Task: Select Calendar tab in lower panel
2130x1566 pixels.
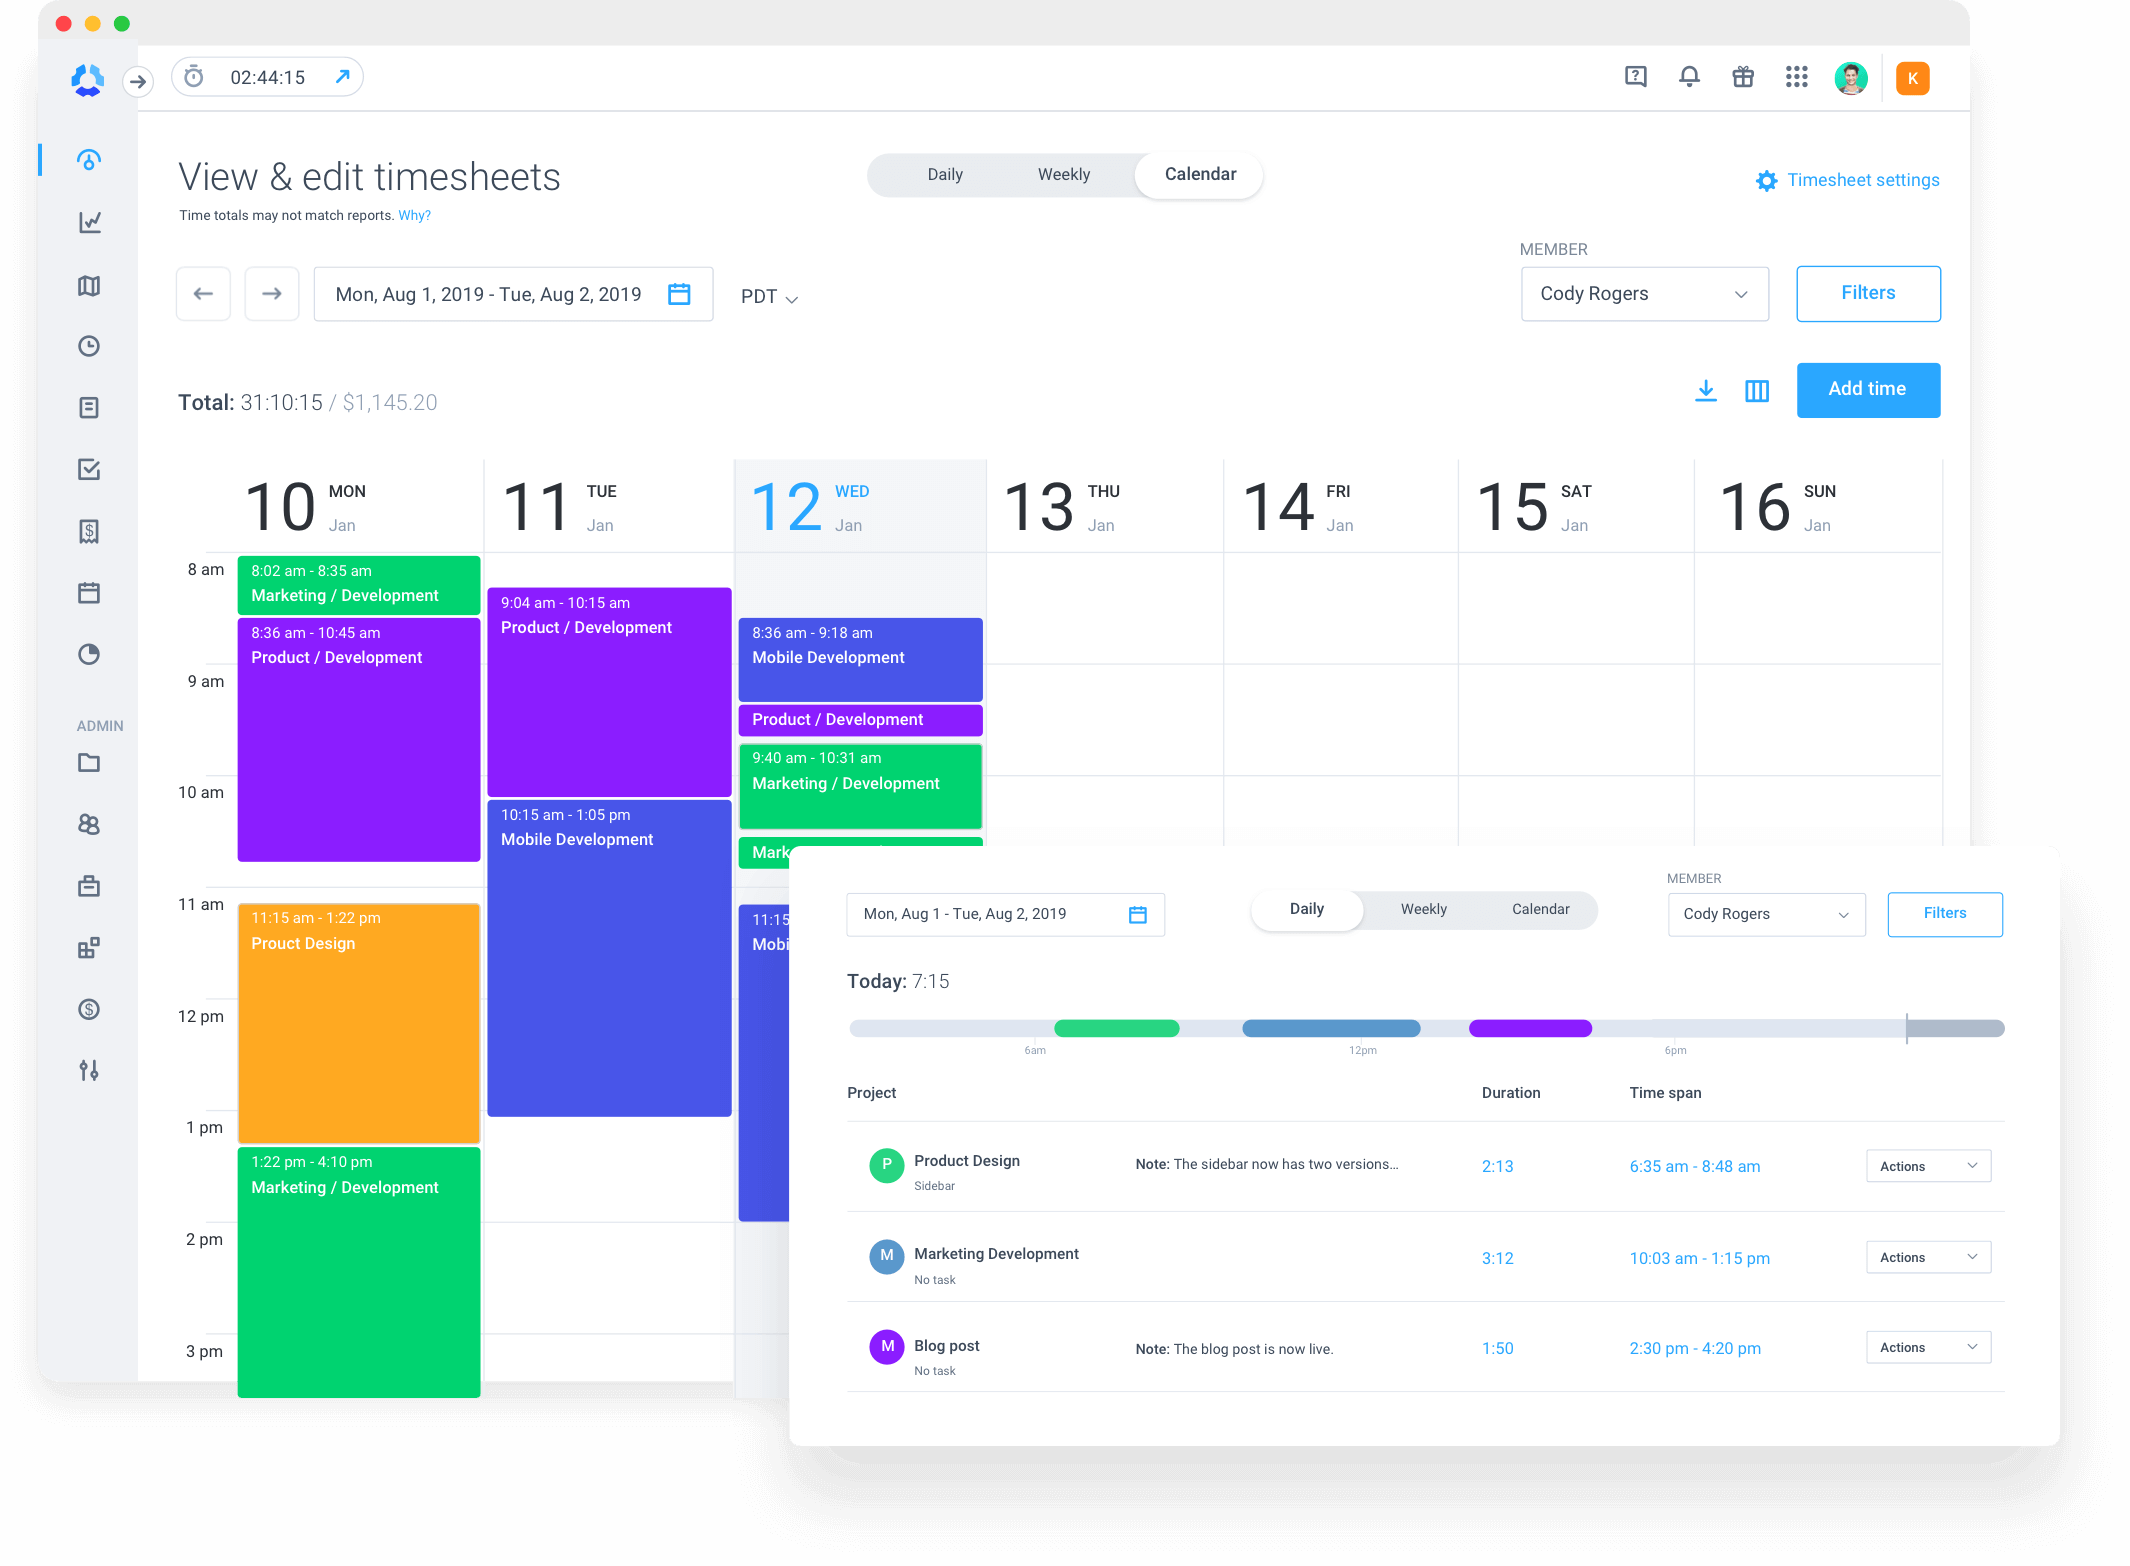Action: [x=1540, y=909]
